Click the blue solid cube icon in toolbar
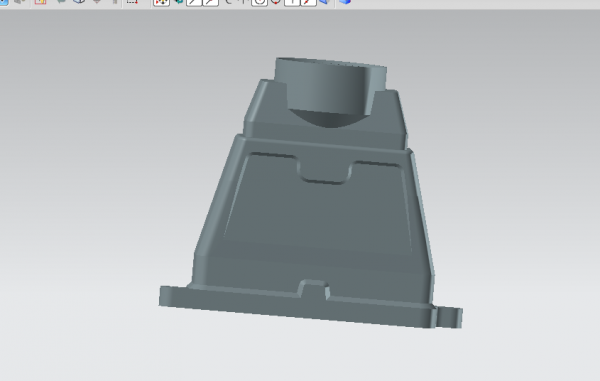The width and height of the screenshot is (600, 381). 345,2
